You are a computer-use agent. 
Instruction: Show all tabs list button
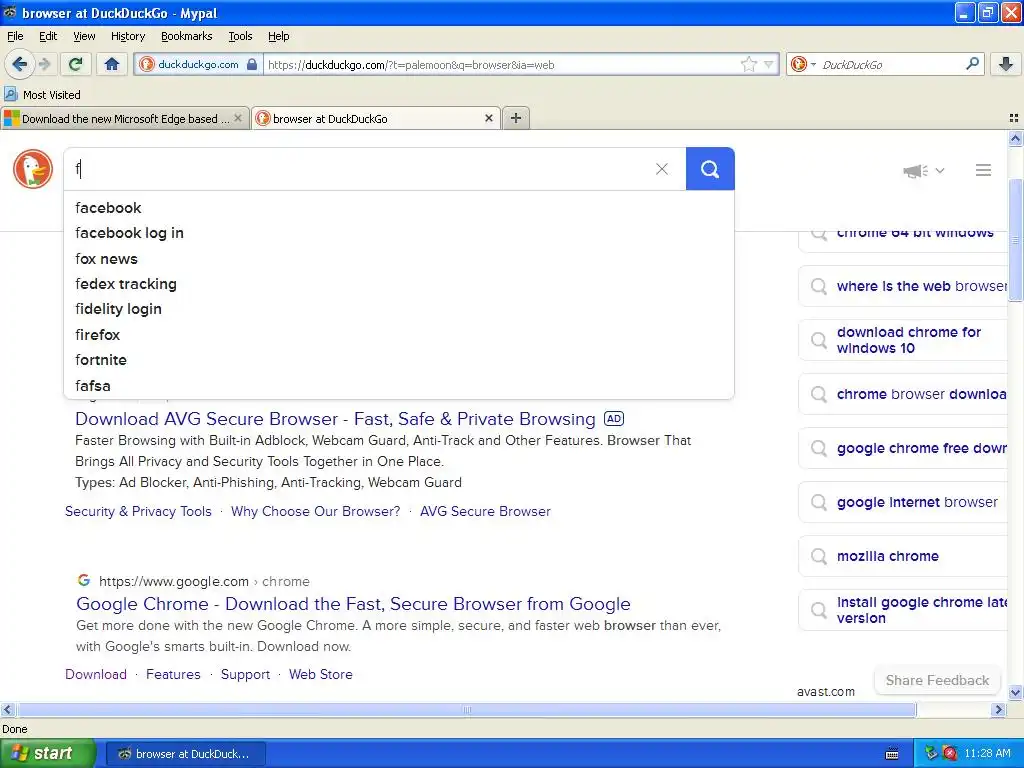click(1014, 118)
